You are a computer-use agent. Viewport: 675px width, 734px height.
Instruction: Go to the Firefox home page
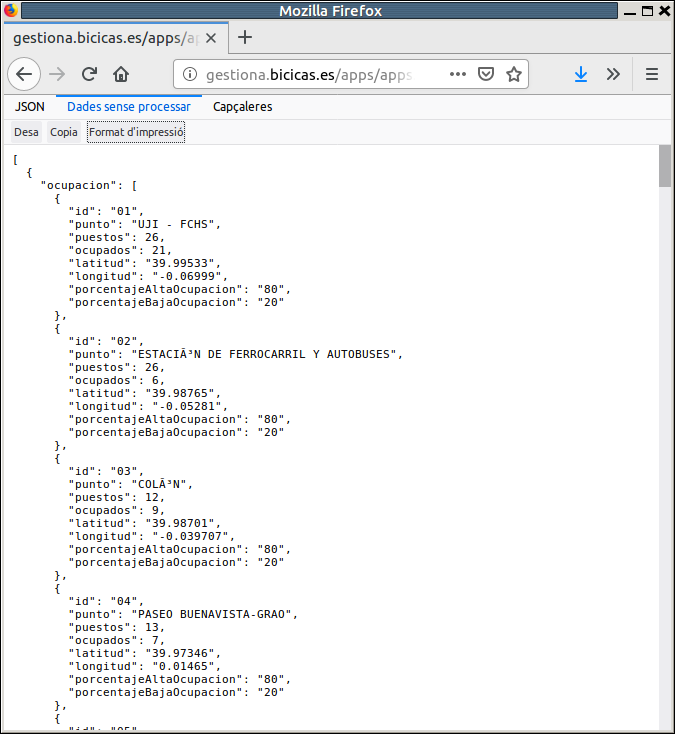pos(121,74)
